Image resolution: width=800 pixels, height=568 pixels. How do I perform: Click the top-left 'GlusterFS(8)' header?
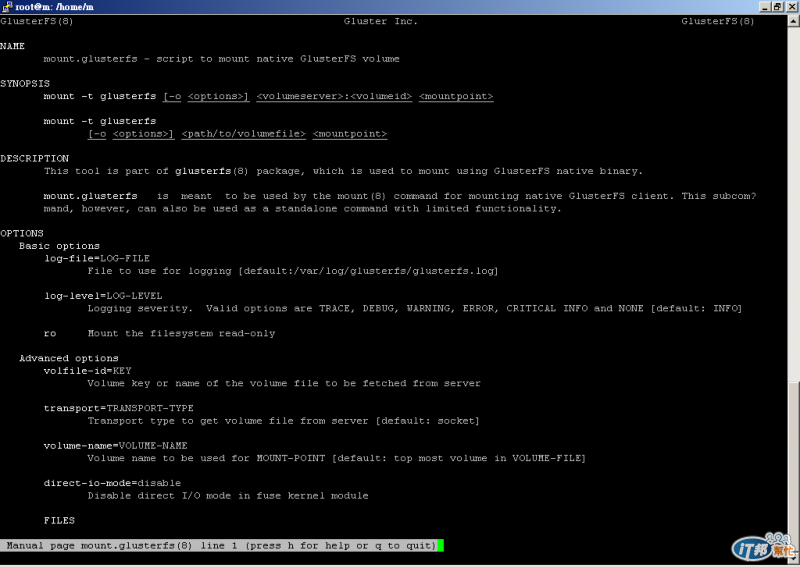click(x=37, y=21)
